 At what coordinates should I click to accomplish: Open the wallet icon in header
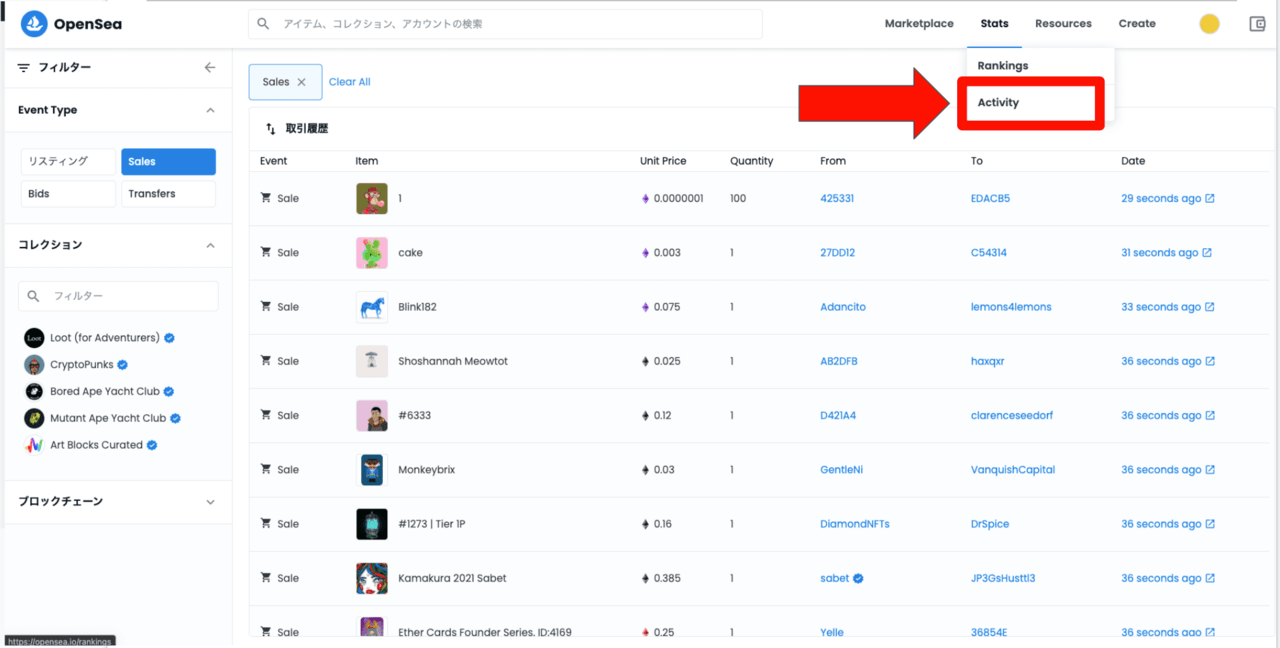[1257, 24]
